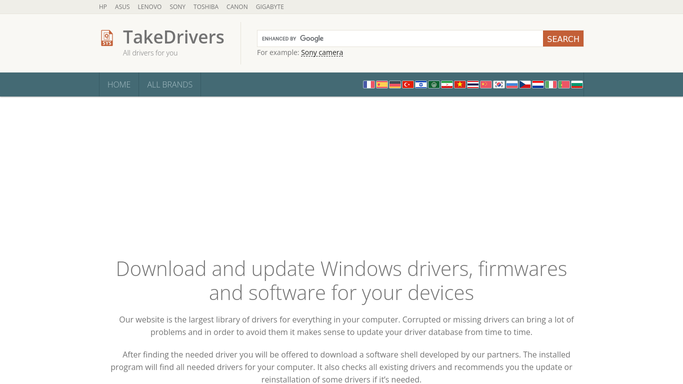
Task: Open the HOME menu item
Action: (119, 84)
